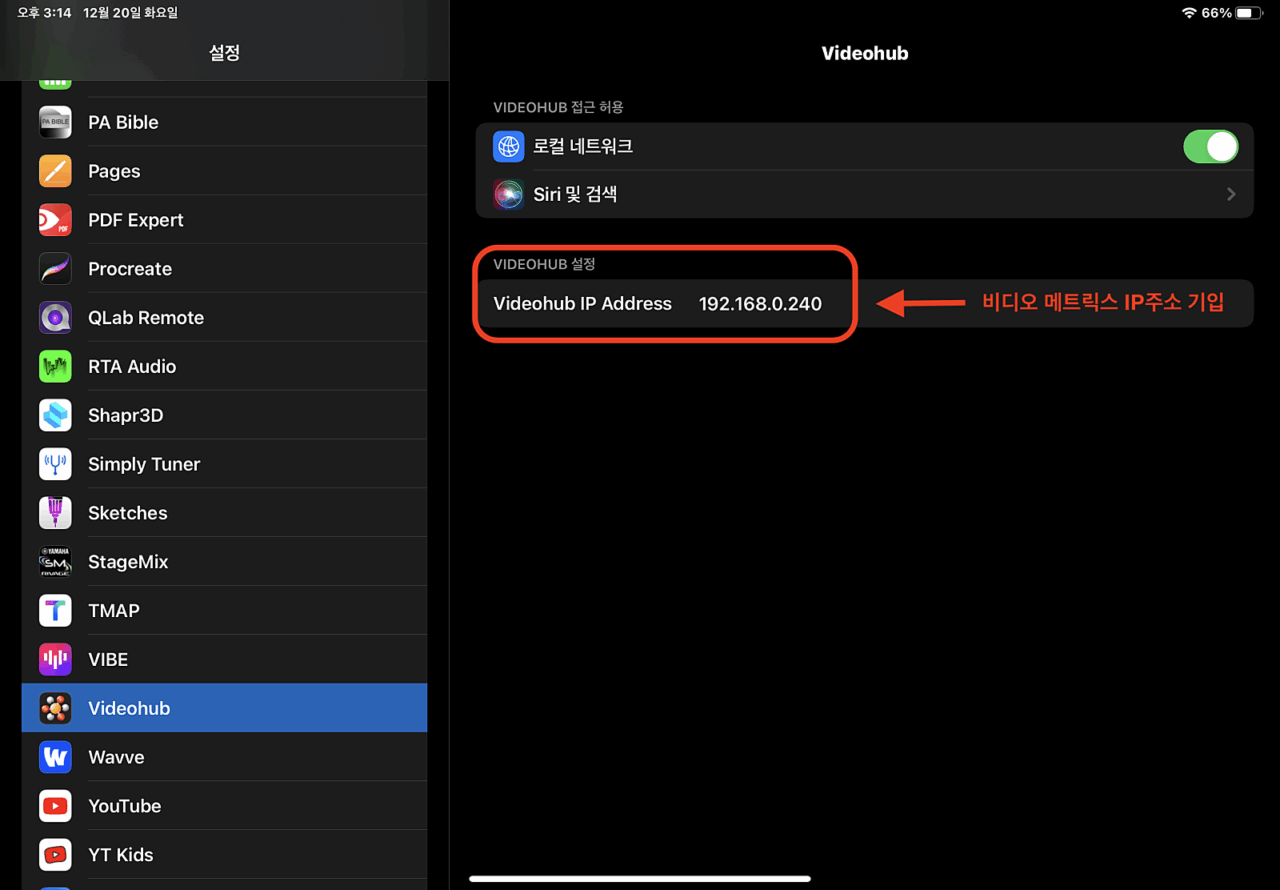Viewport: 1280px width, 890px height.
Task: Choose Simply Tuner label in sidebar
Action: coord(144,464)
